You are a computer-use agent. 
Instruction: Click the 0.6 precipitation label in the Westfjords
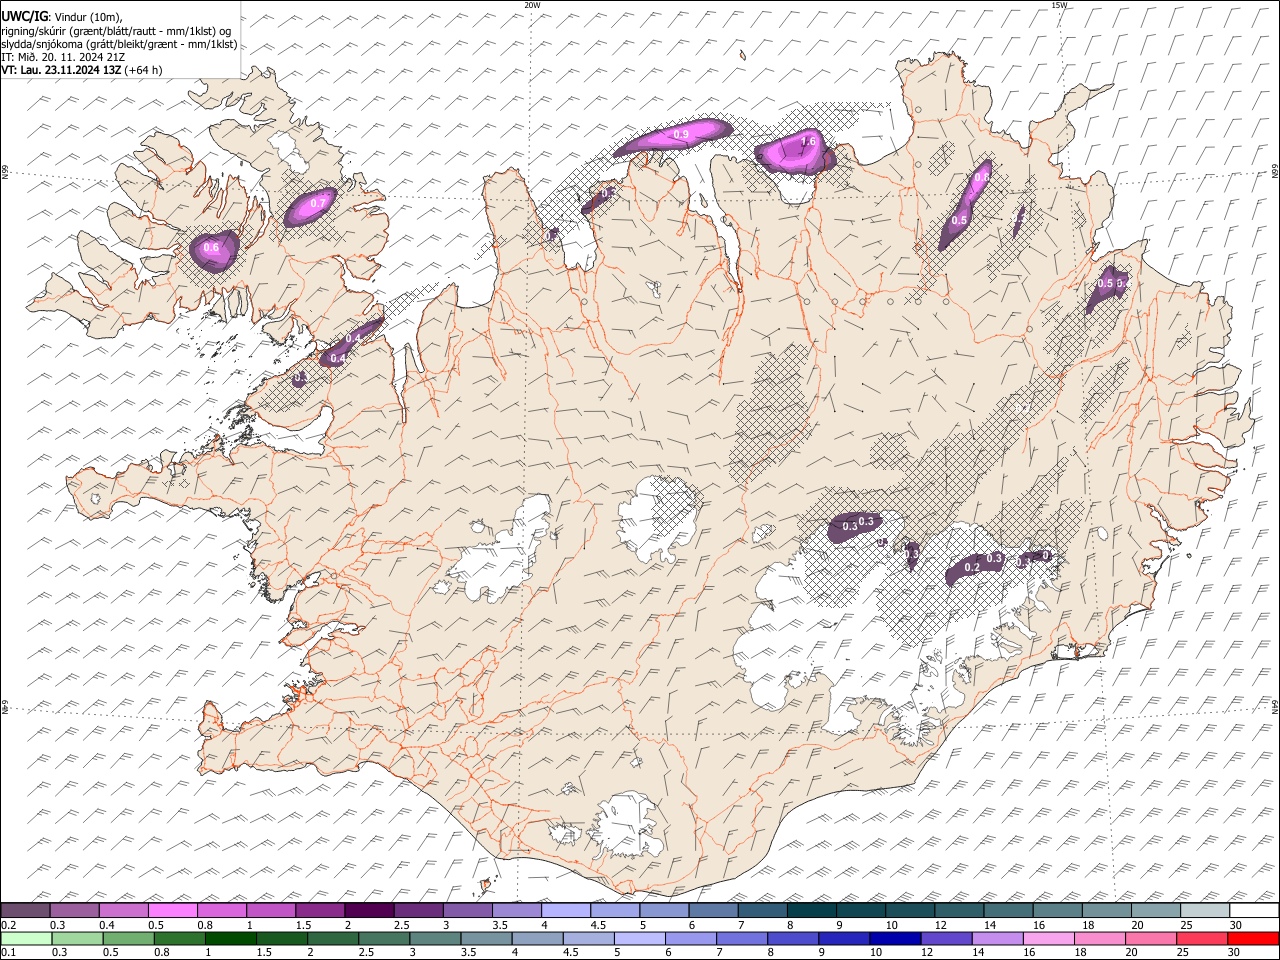click(211, 248)
